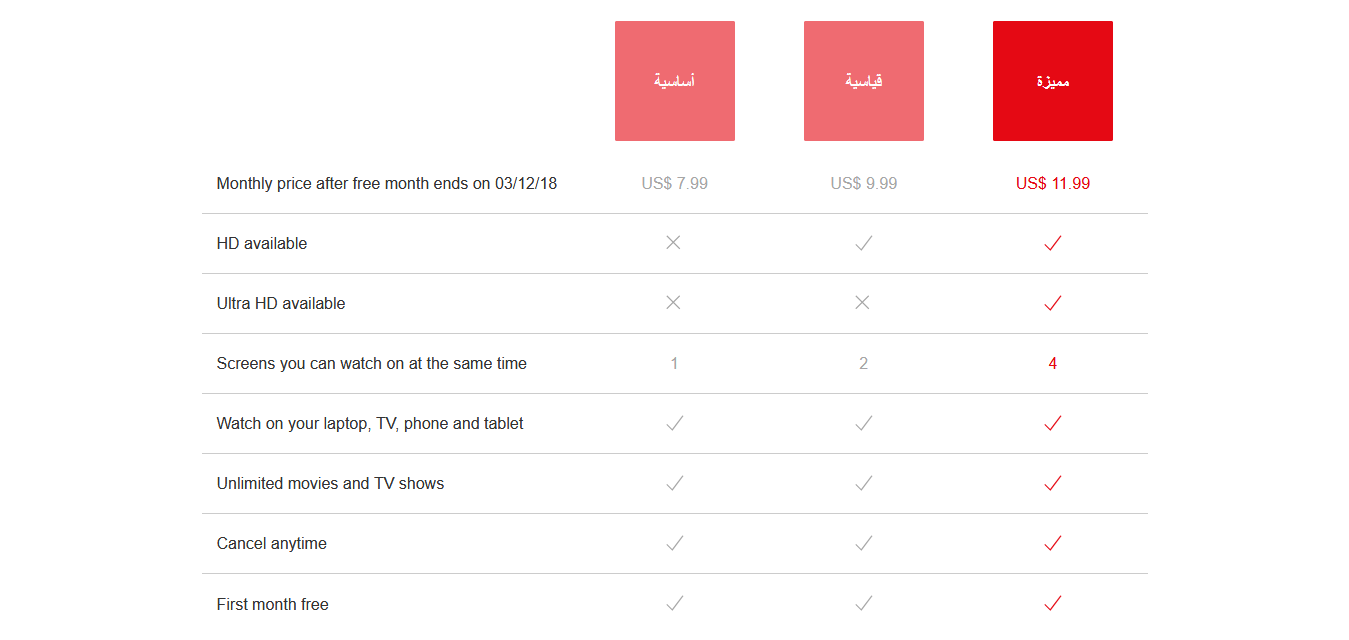The width and height of the screenshot is (1349, 640).
Task: Click the red HD available checkmark for Premium
Action: tap(1052, 243)
